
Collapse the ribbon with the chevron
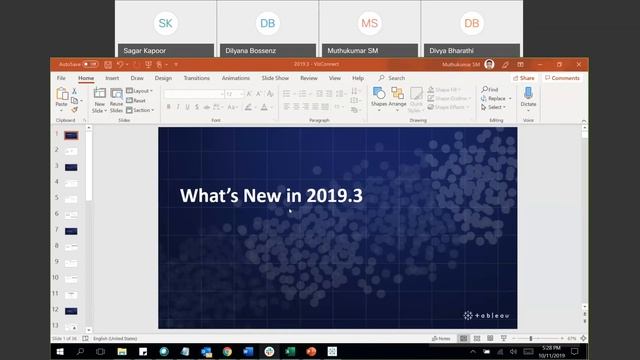(584, 121)
